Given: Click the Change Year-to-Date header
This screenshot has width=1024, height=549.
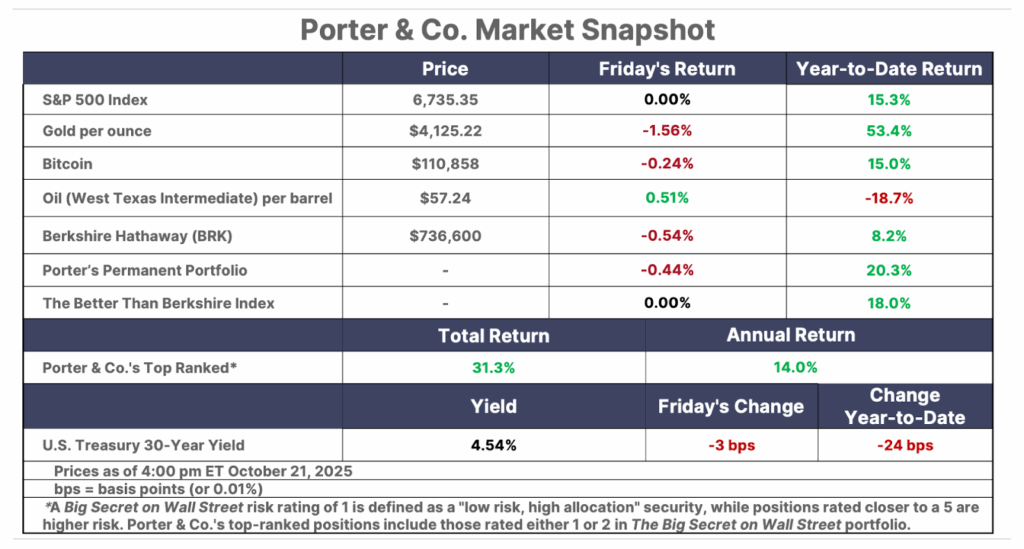Looking at the screenshot, I should [x=904, y=406].
